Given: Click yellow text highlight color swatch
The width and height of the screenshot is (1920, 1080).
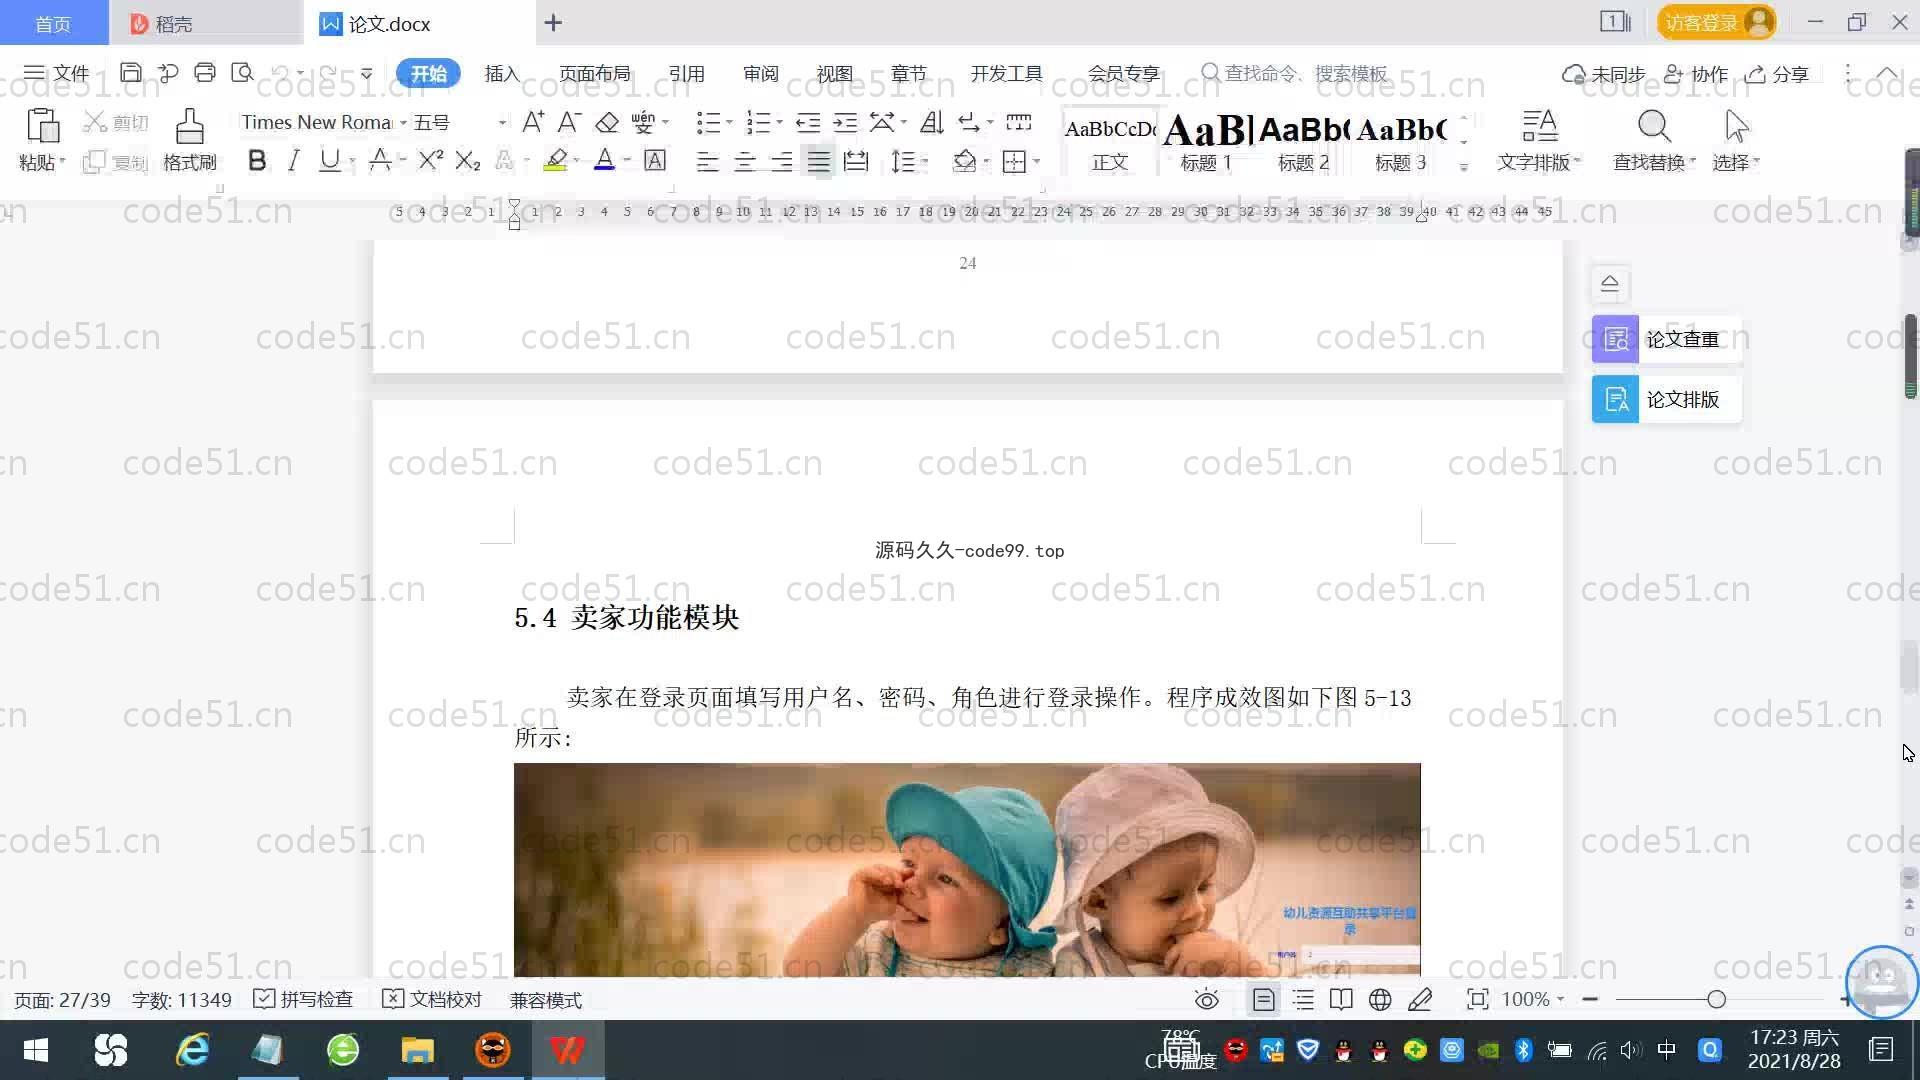Looking at the screenshot, I should point(555,160).
